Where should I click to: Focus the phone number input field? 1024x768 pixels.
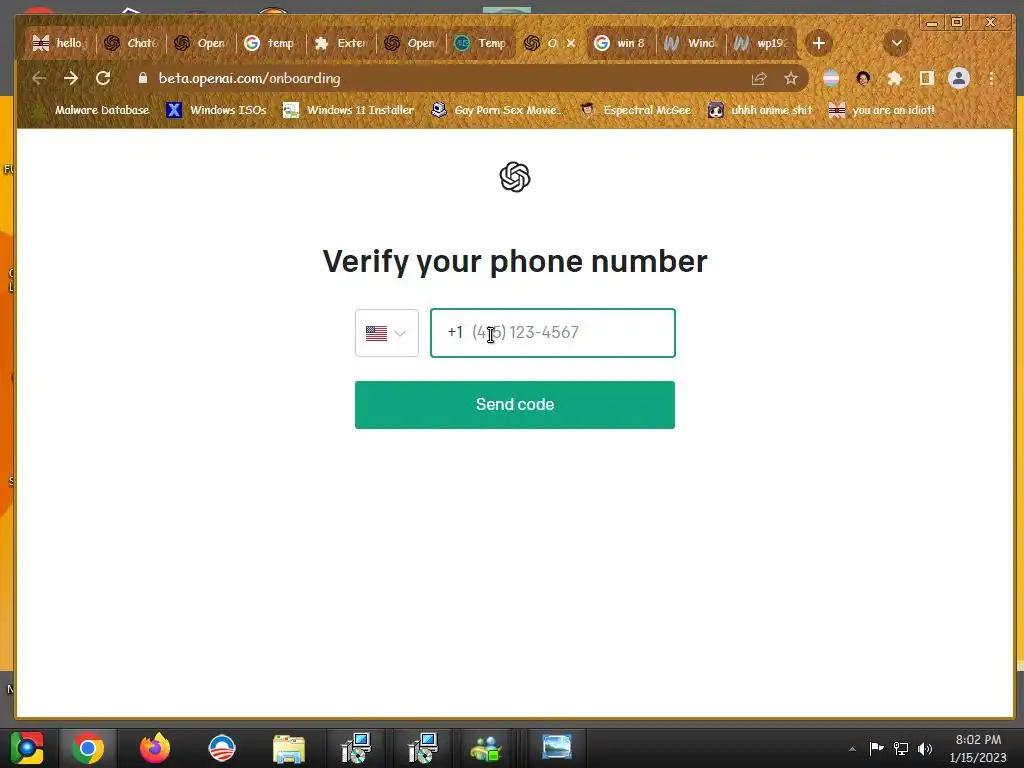tap(552, 333)
